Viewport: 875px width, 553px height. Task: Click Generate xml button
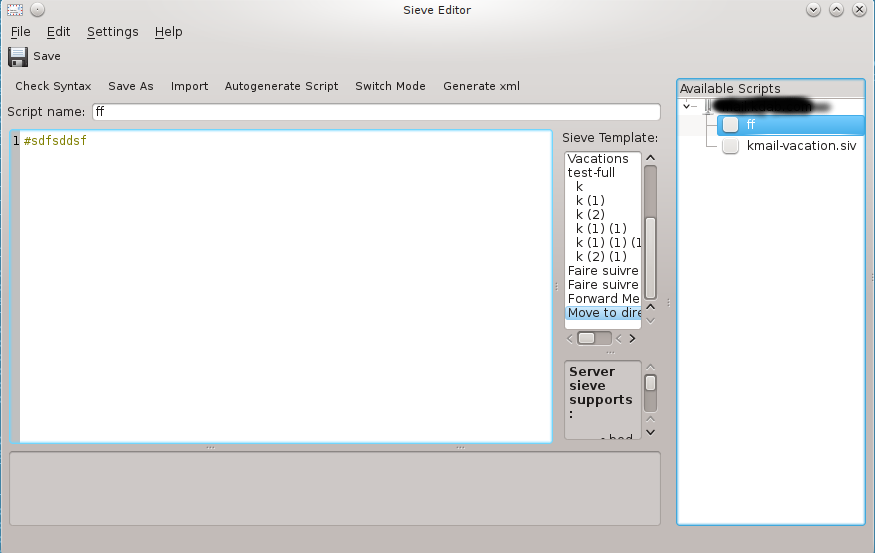[481, 86]
